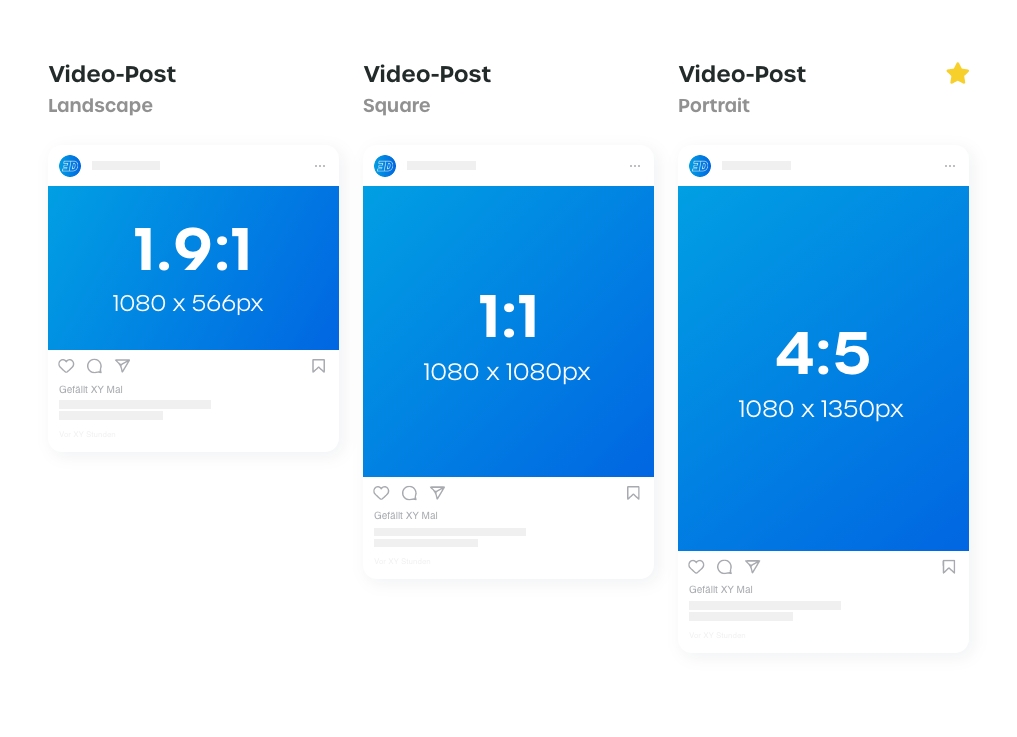
Task: Like the Landscape video post with heart icon
Action: [x=66, y=366]
